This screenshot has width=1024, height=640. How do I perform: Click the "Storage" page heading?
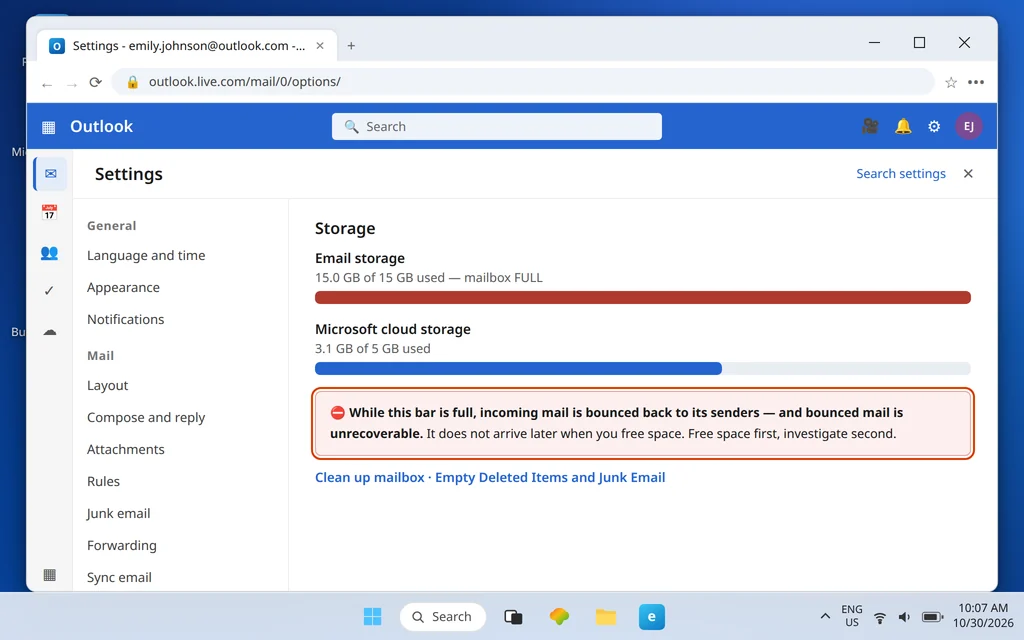(x=345, y=229)
